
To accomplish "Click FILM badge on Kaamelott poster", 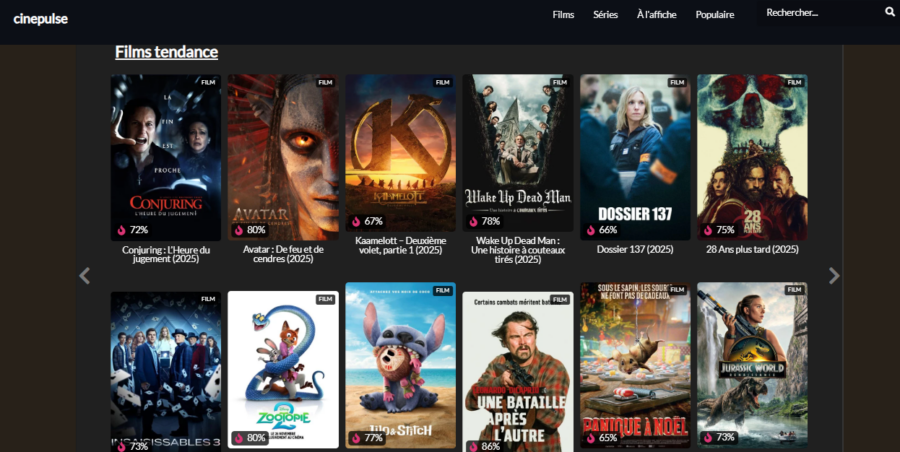I will (443, 82).
